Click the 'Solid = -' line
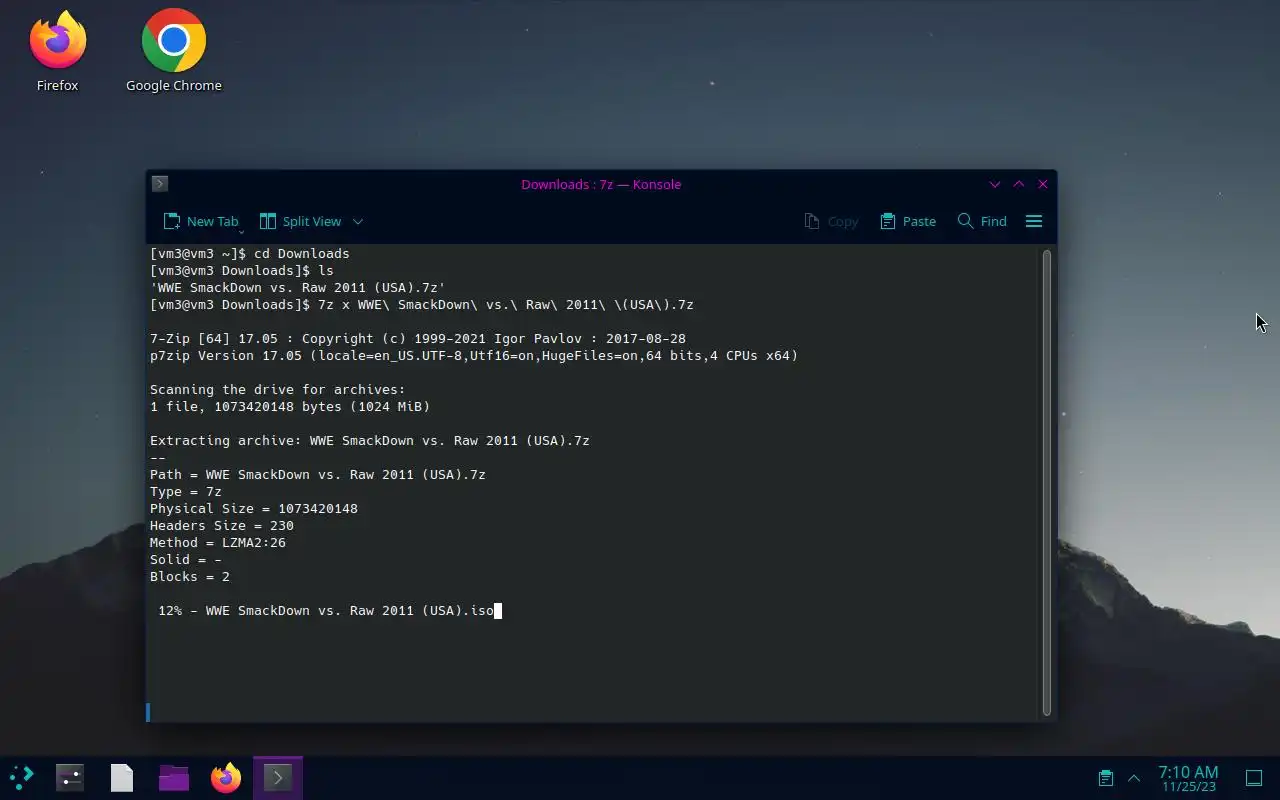The image size is (1280, 800). [186, 560]
